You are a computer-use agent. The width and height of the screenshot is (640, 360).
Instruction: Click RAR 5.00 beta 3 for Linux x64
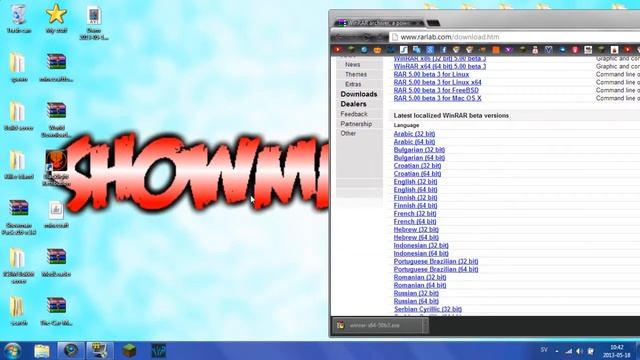point(437,82)
